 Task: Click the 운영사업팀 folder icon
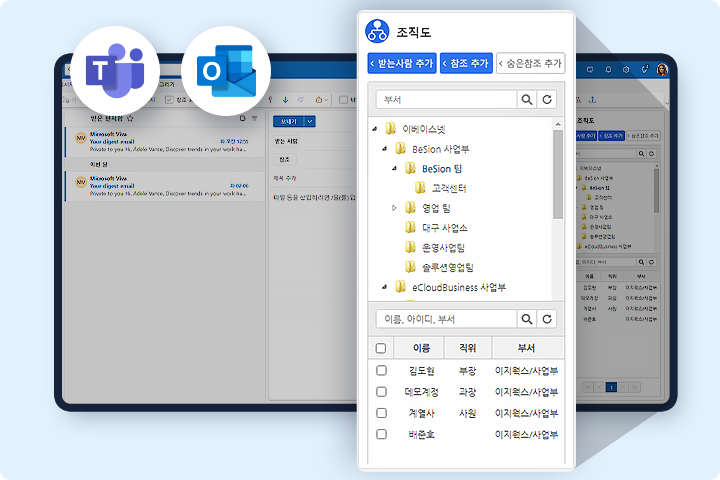[410, 247]
